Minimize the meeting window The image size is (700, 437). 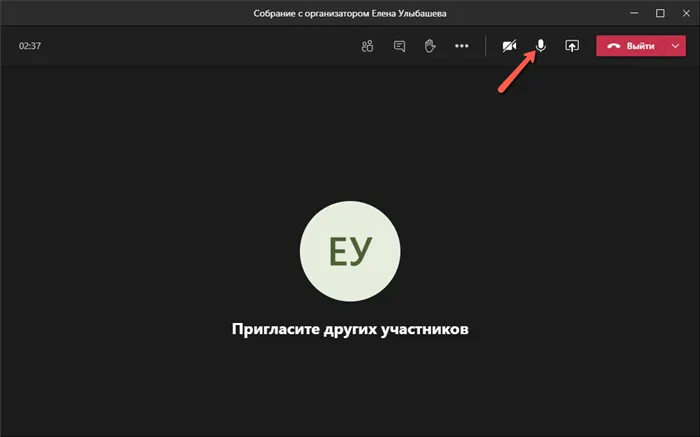[x=634, y=13]
